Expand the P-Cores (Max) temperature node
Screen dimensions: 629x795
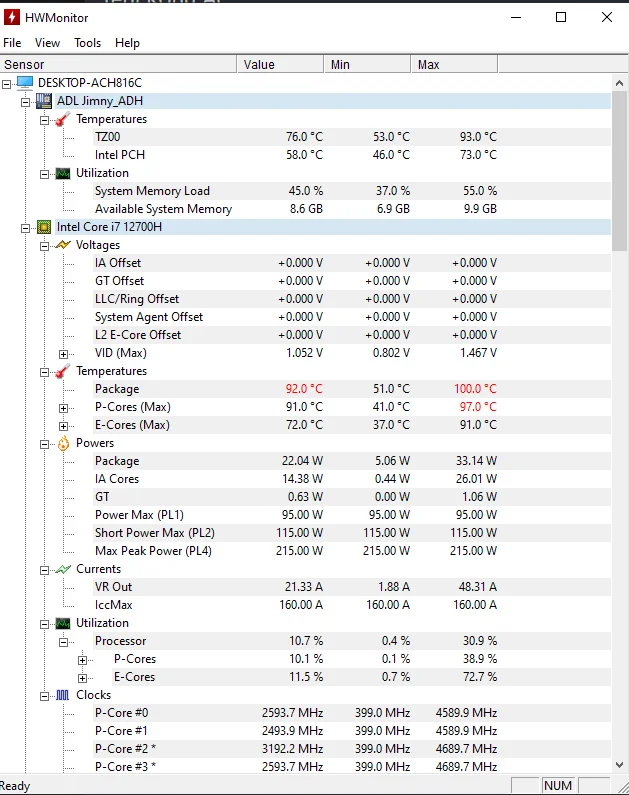[64, 407]
